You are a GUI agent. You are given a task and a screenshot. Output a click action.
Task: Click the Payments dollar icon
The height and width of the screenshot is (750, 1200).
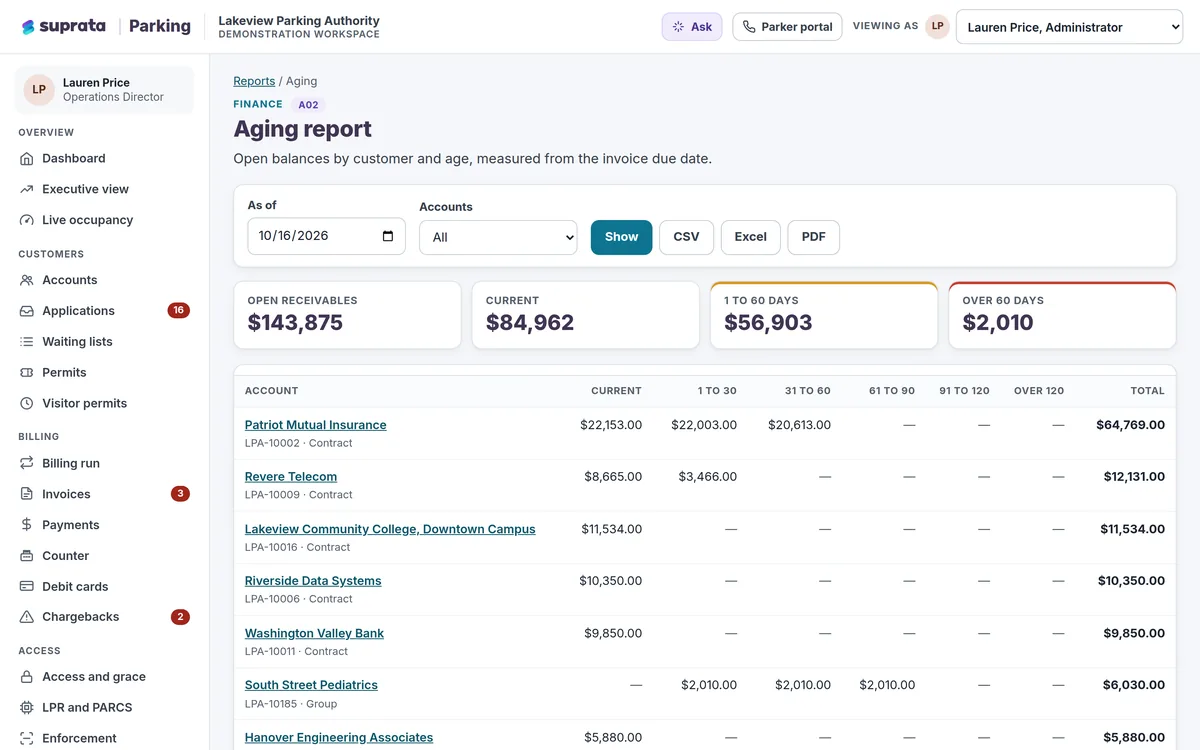27,525
